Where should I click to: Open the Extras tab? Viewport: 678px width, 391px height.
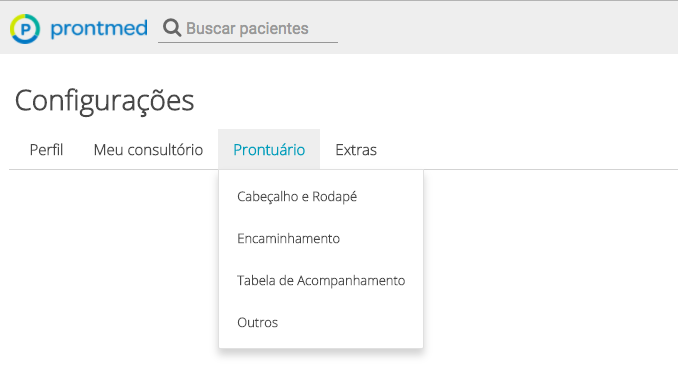(356, 150)
